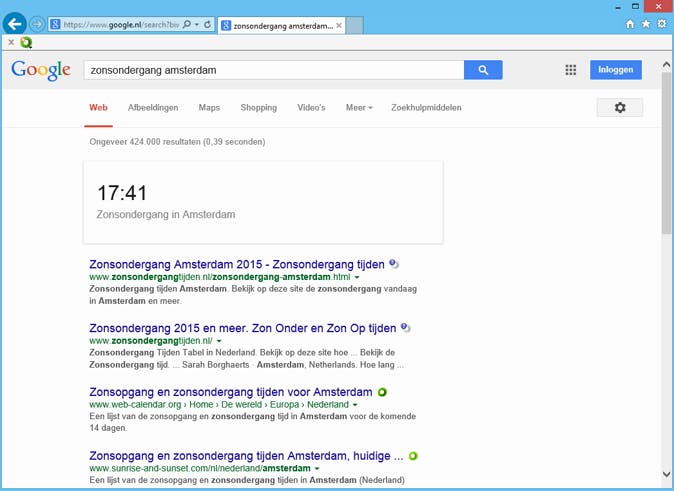Click the vertical scrollbar thumb

[x=666, y=153]
